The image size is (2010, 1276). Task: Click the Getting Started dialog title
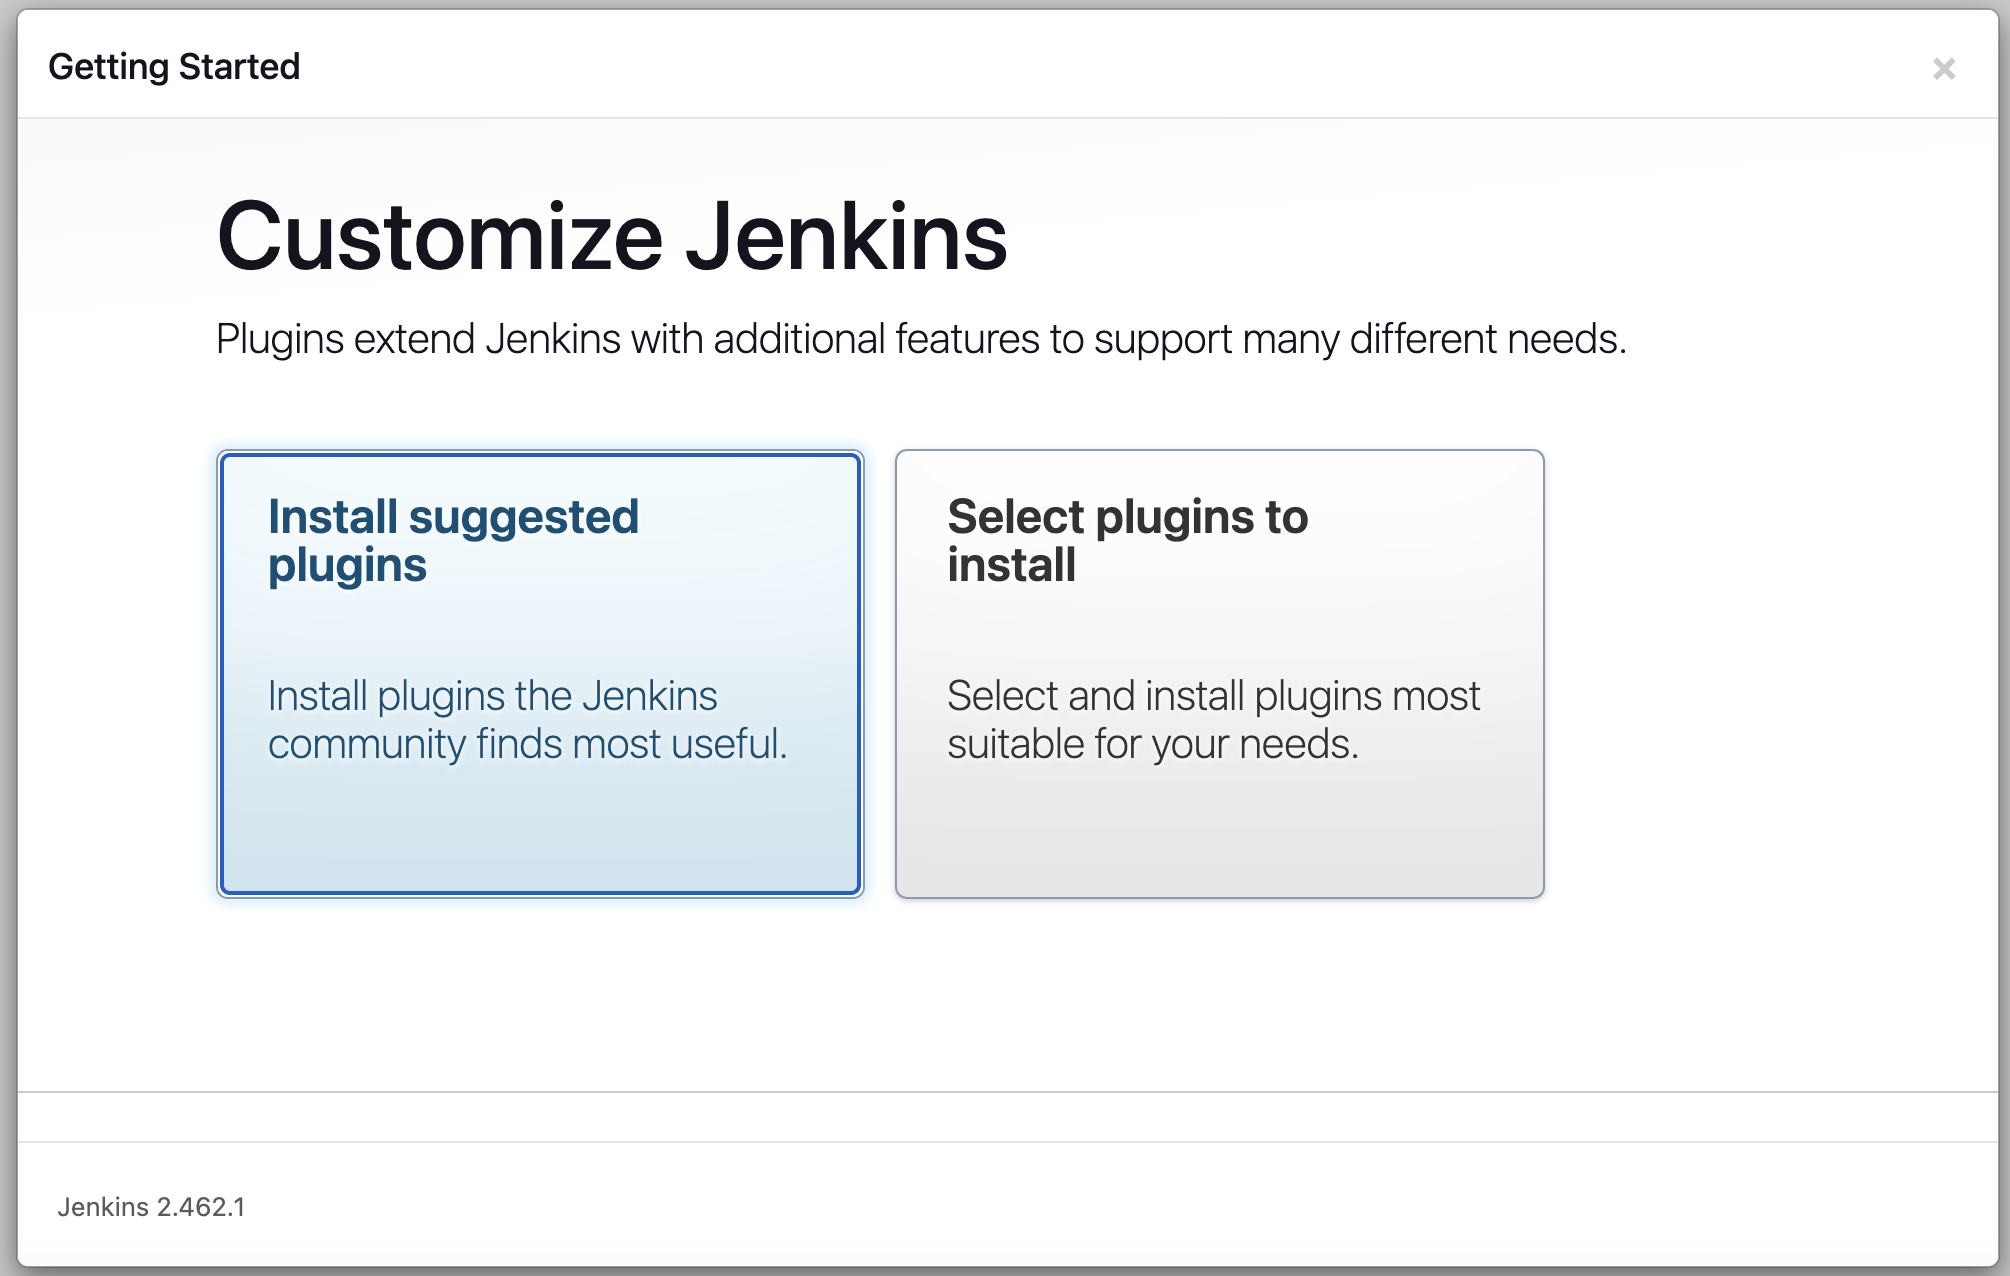[x=174, y=67]
